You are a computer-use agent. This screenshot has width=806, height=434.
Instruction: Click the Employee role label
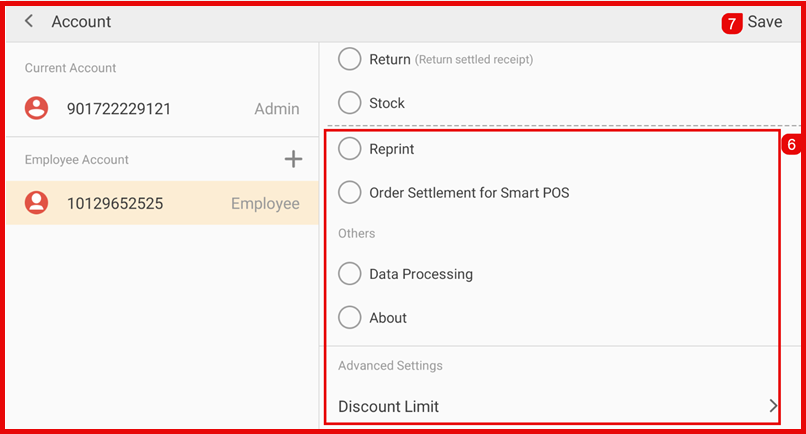[x=265, y=204]
